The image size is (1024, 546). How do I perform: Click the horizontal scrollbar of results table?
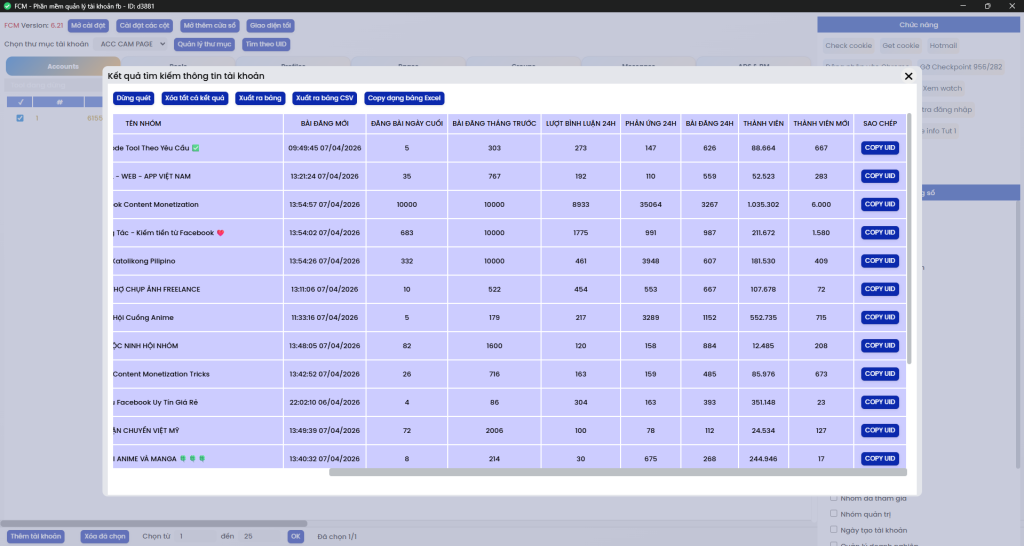pos(617,472)
